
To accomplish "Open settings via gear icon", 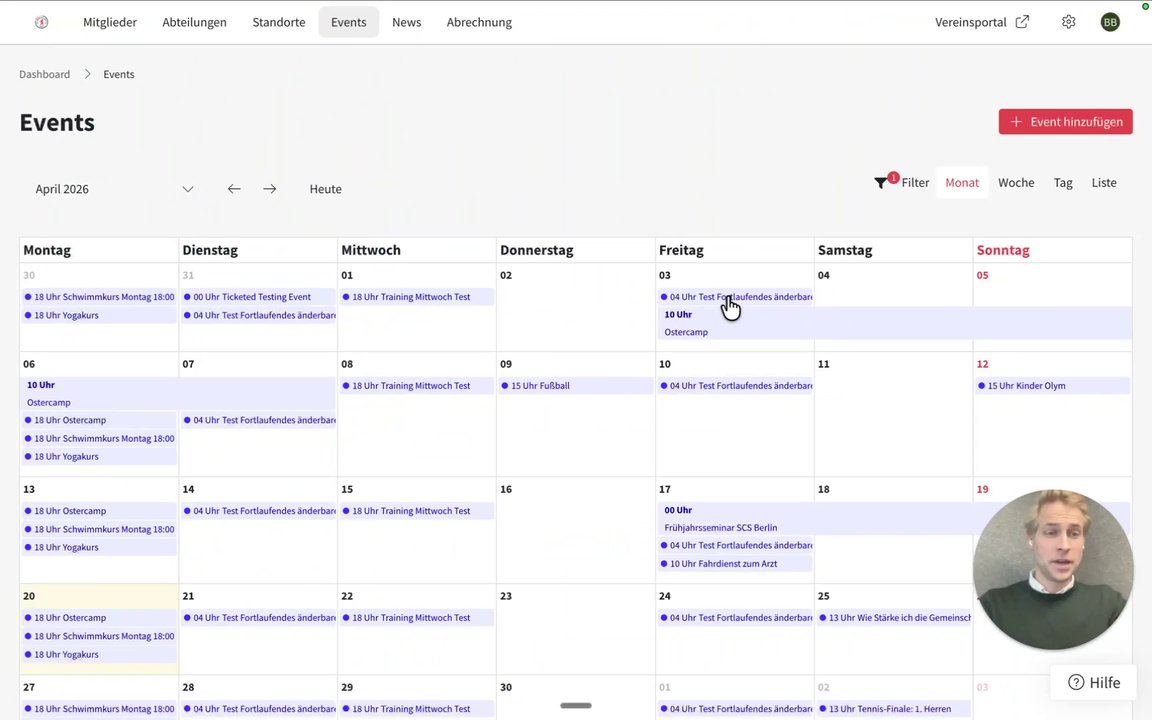I will (x=1069, y=22).
